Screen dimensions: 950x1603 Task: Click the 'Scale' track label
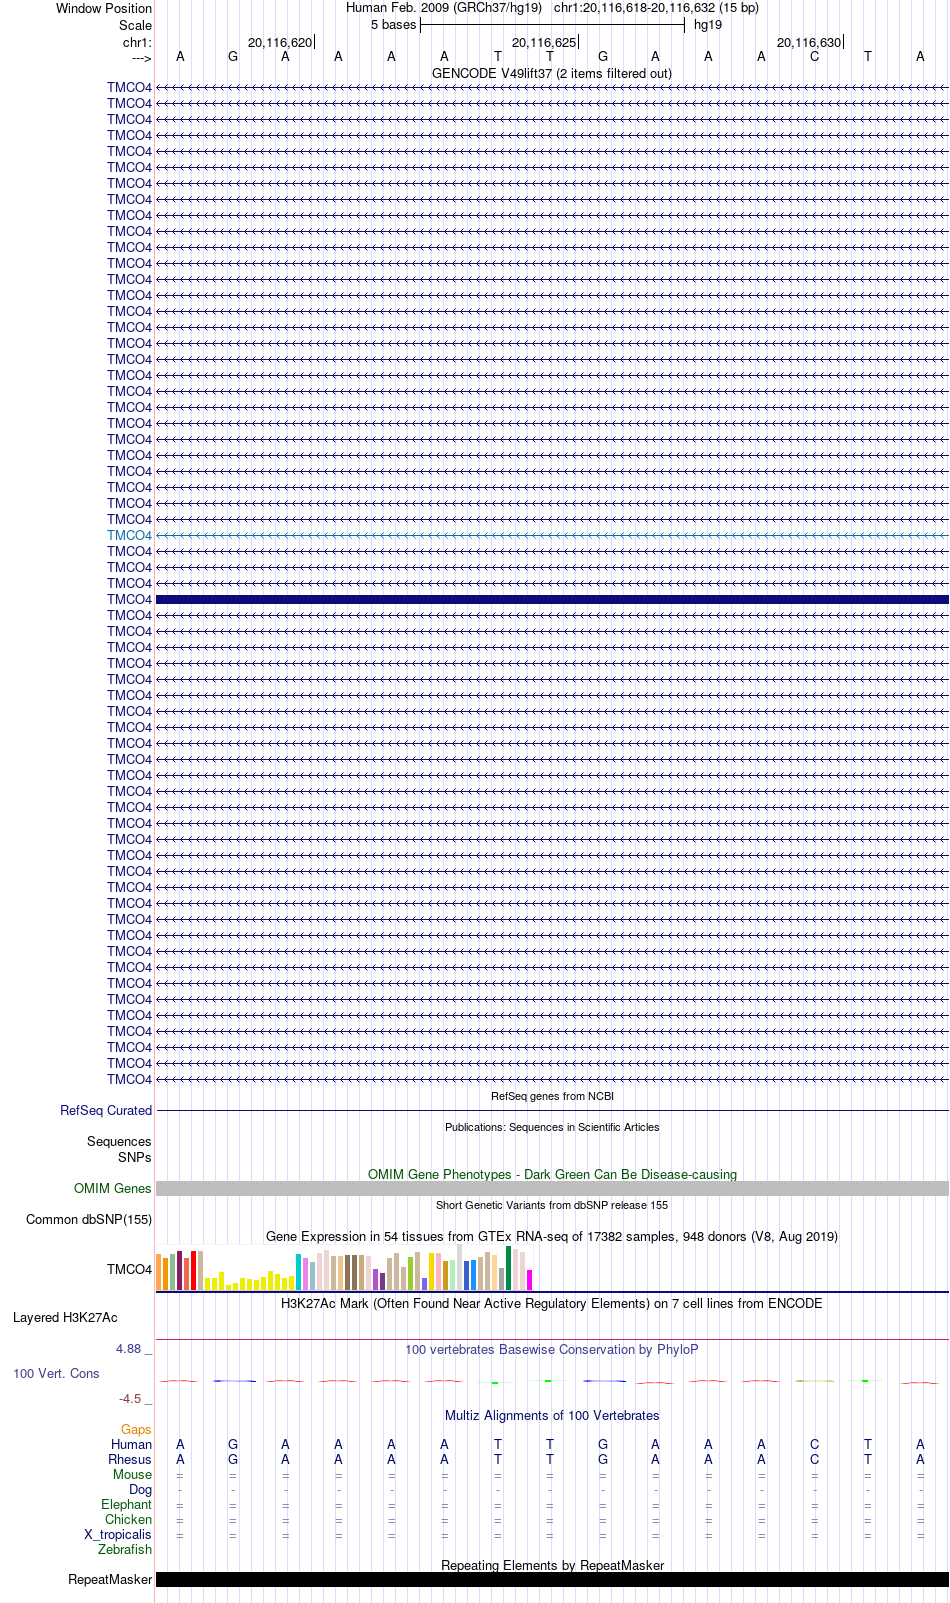[x=136, y=25]
